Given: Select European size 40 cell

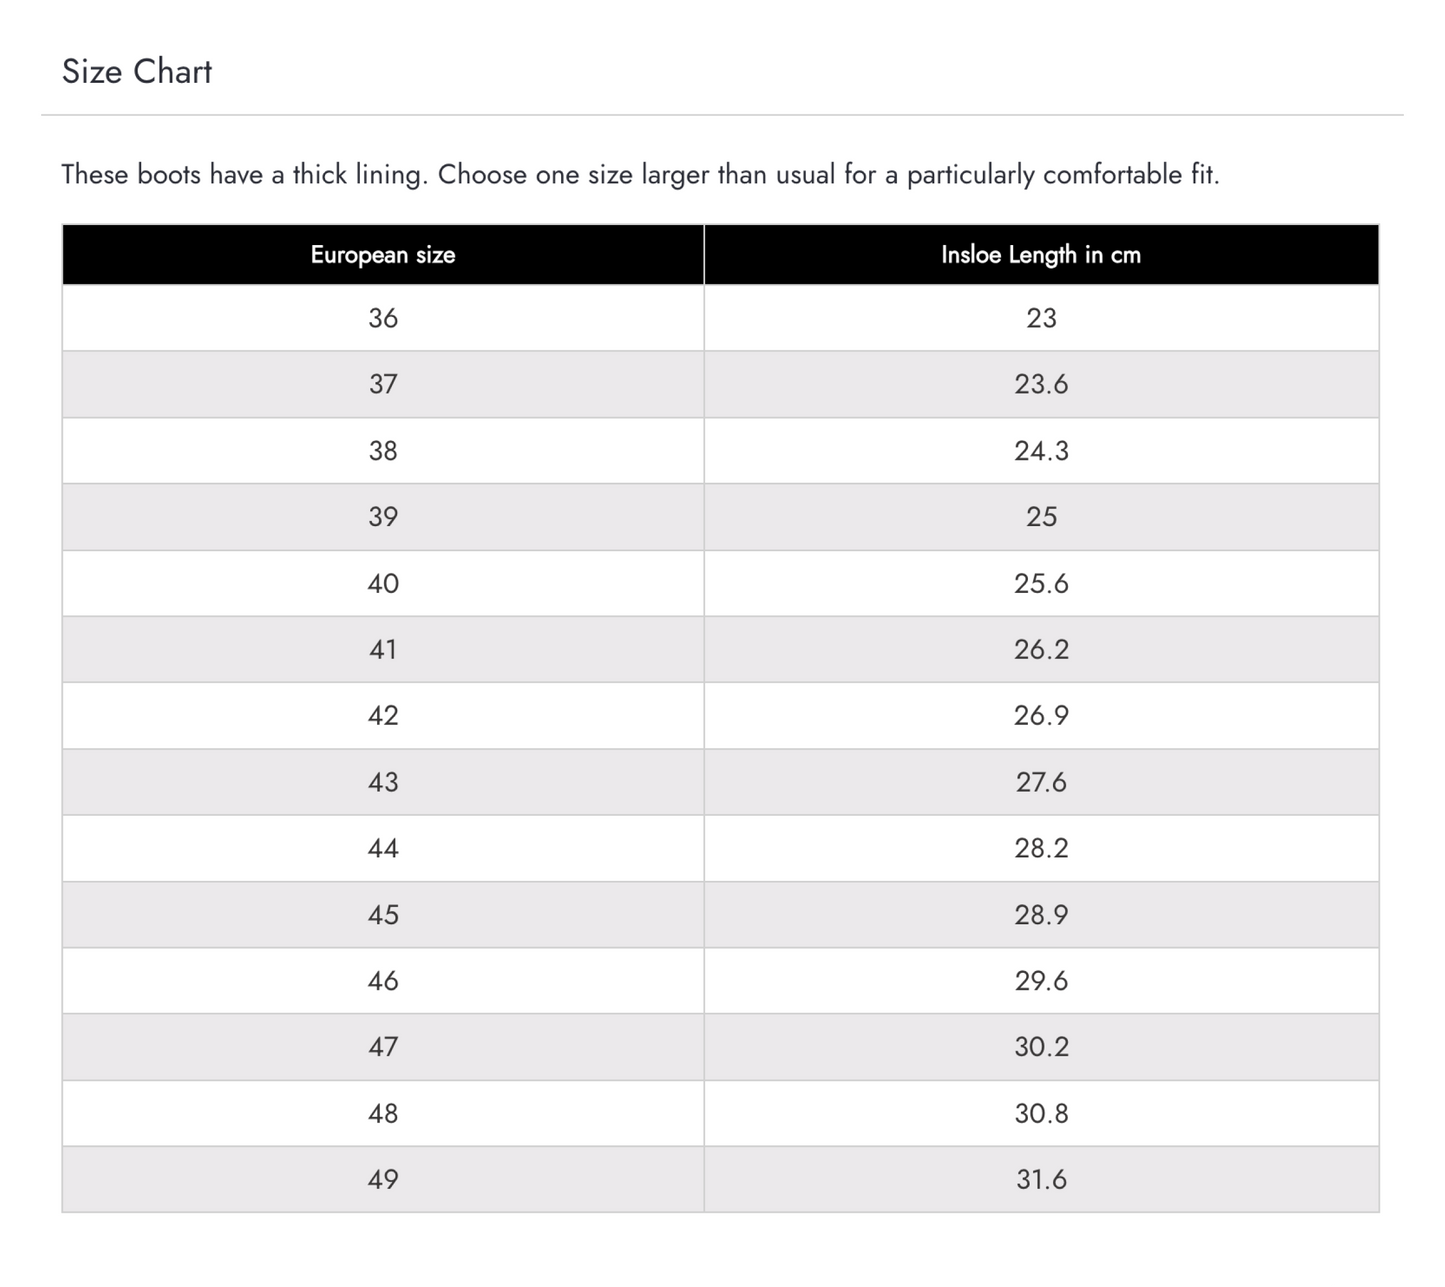Looking at the screenshot, I should tap(383, 583).
